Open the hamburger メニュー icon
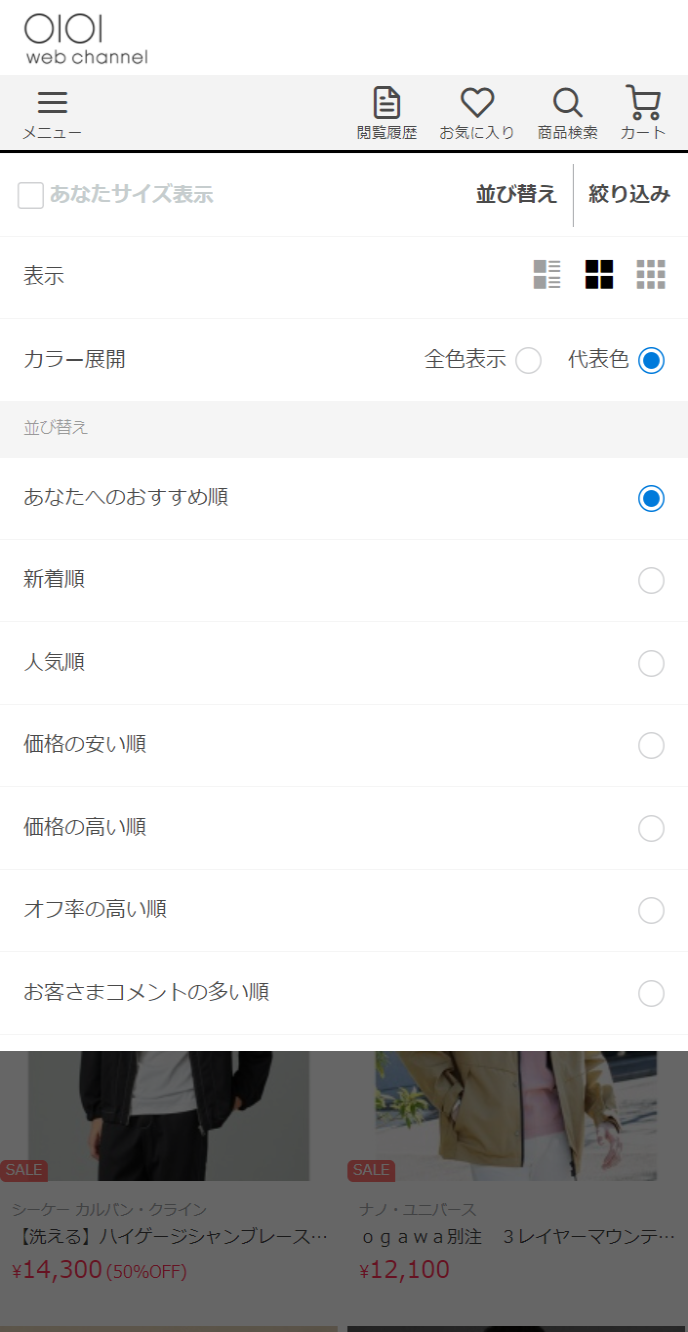 click(x=52, y=114)
